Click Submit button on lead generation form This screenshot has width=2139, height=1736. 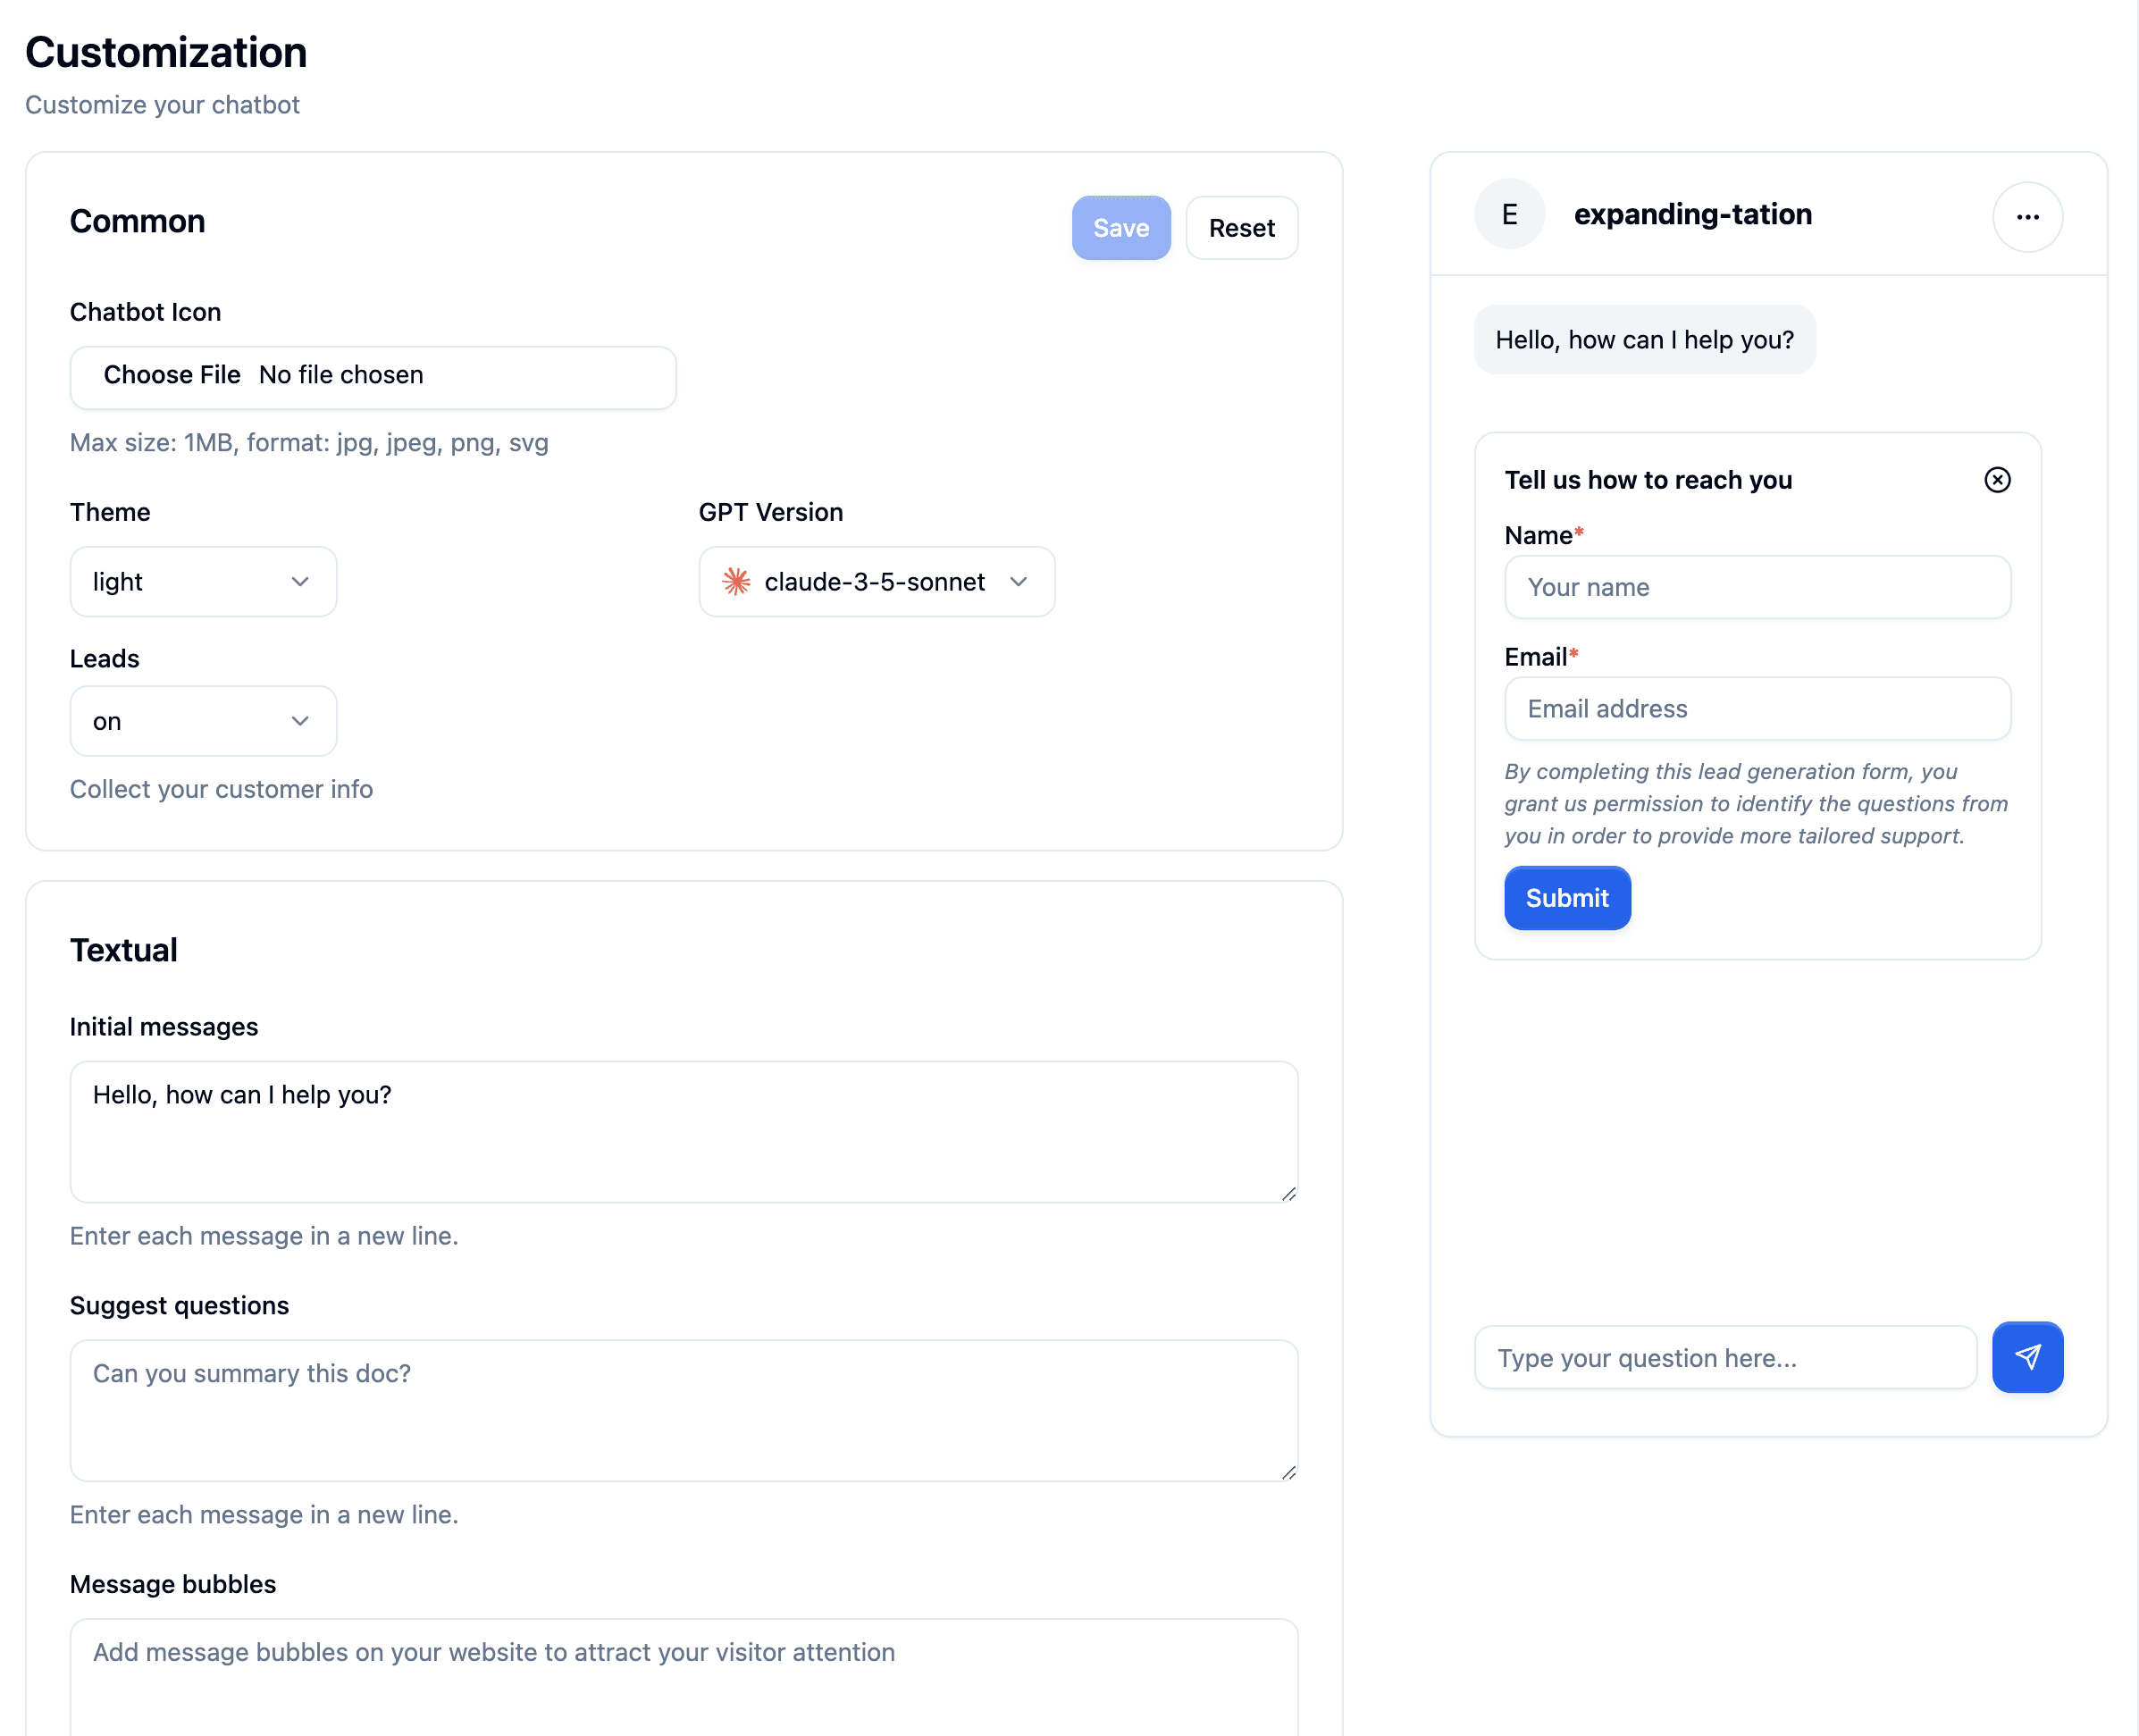(1567, 896)
